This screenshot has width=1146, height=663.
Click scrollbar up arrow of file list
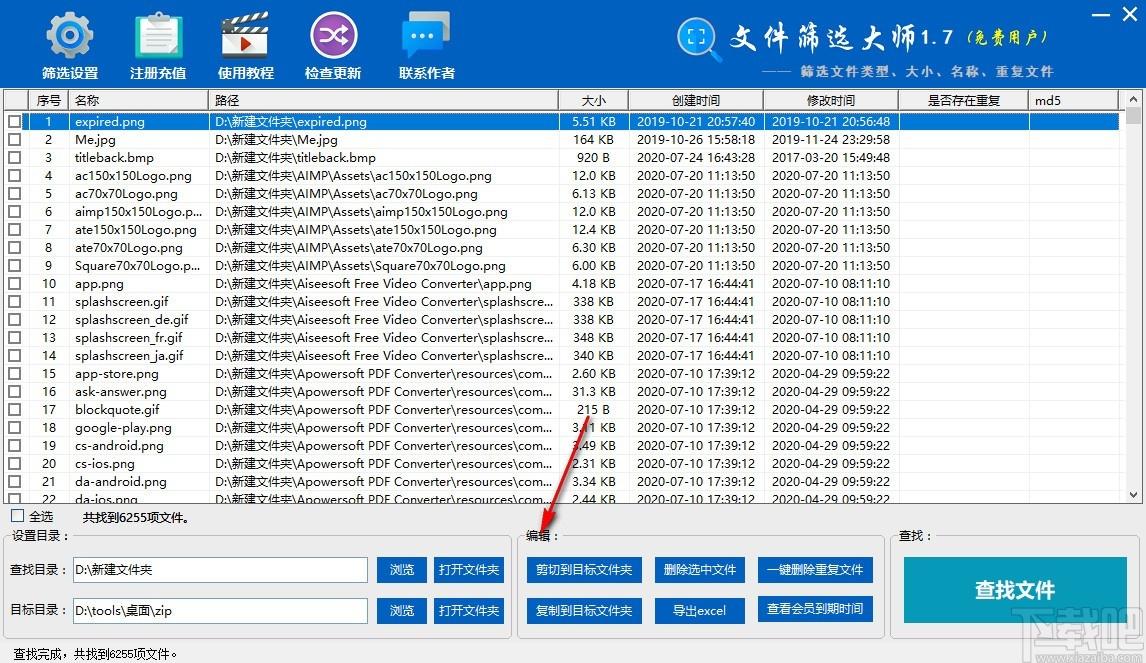(x=1134, y=99)
